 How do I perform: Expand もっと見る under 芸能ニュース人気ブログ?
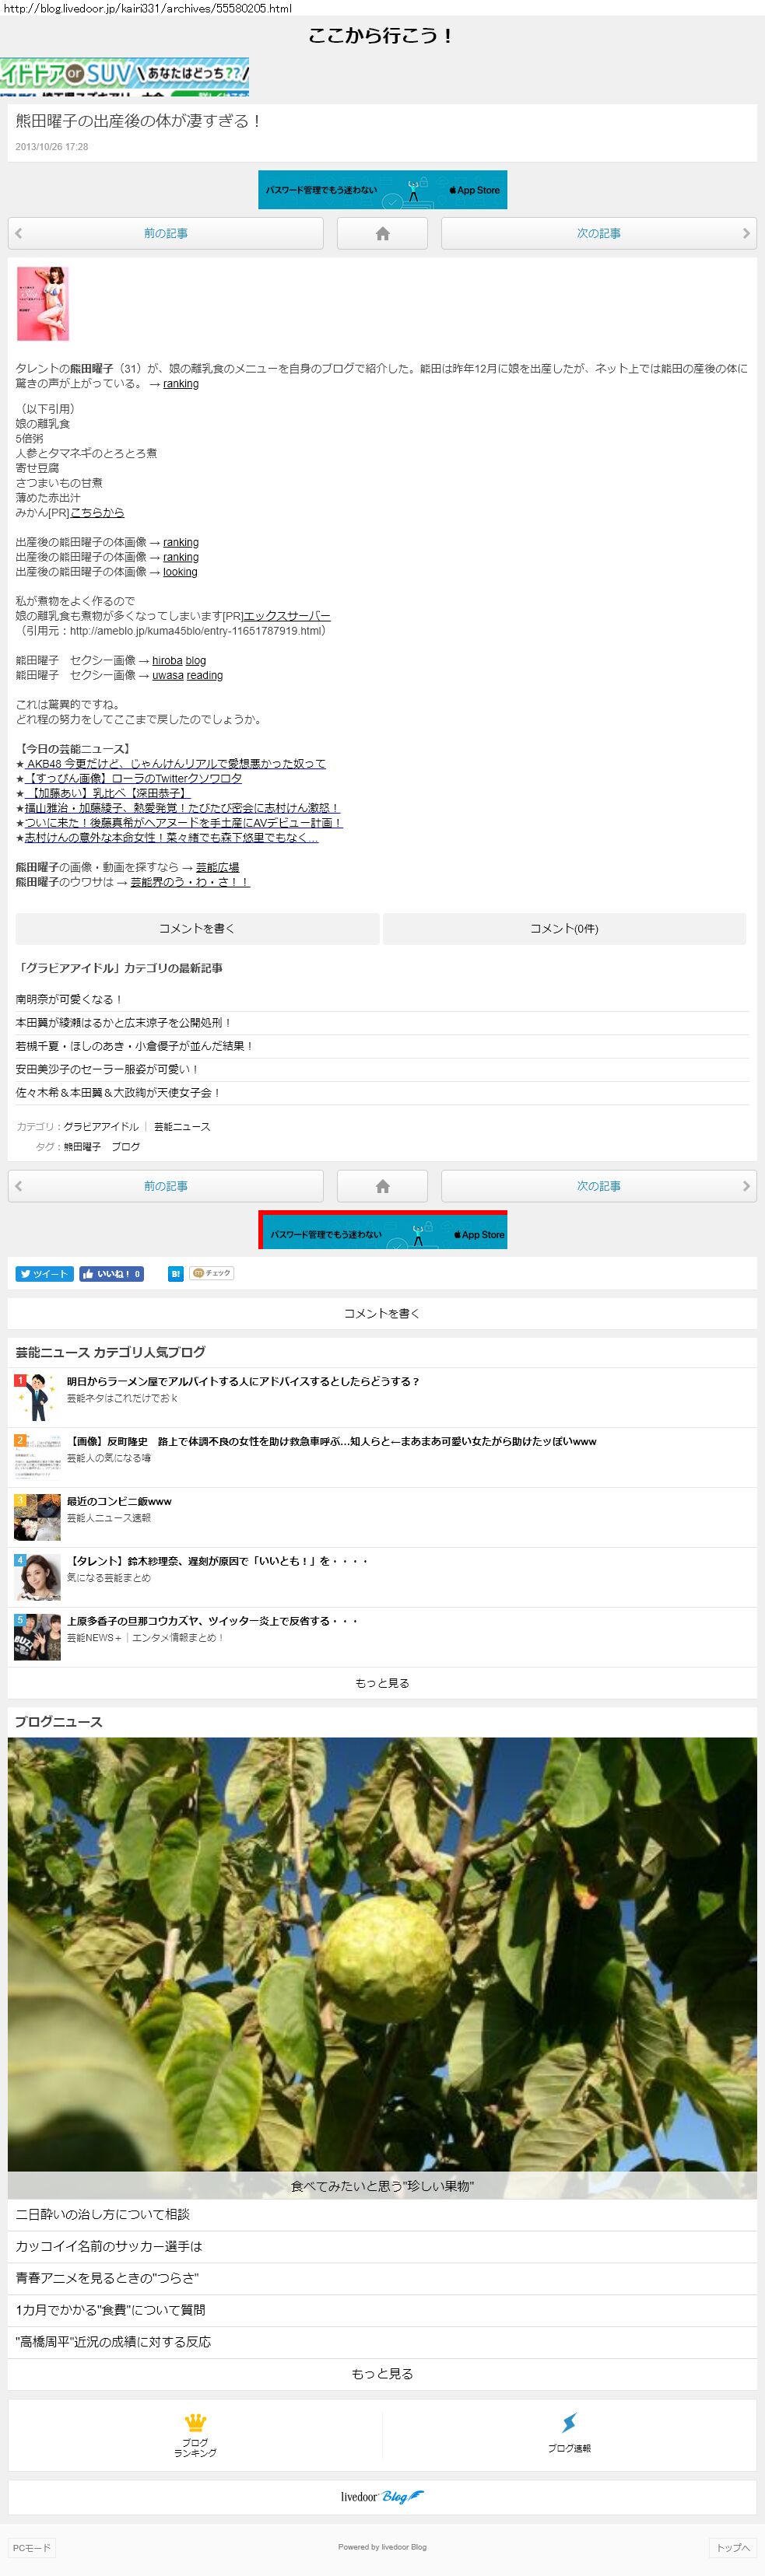click(x=382, y=1683)
